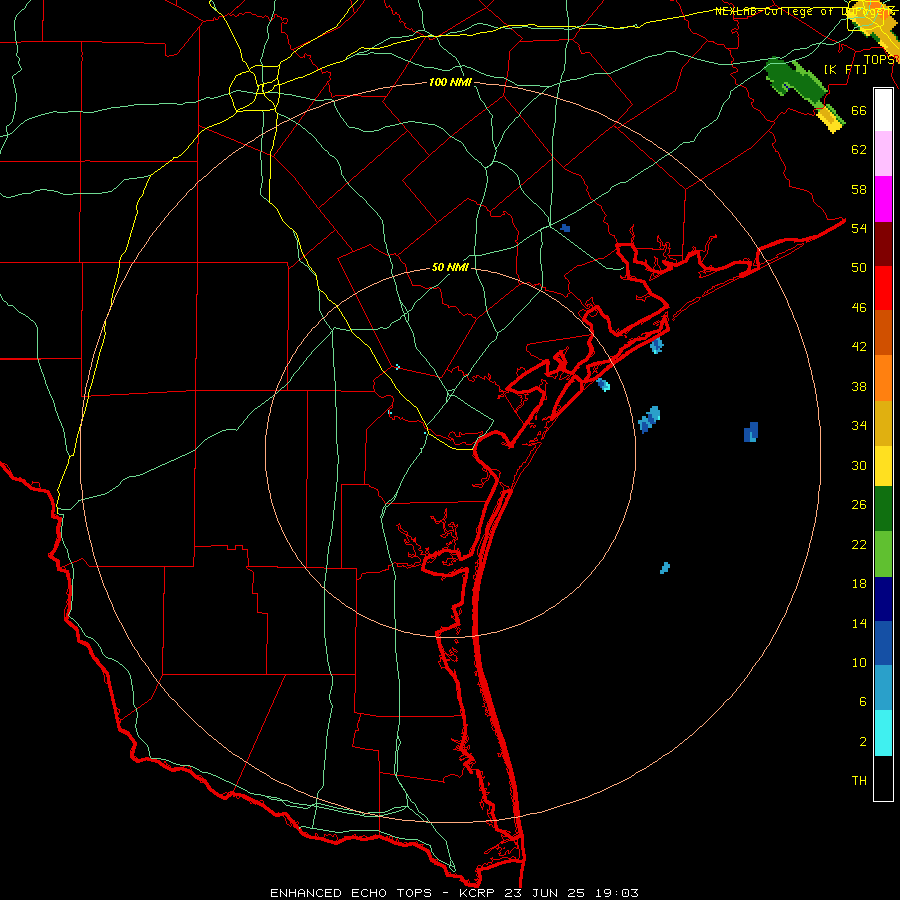Click the "TOPS" legend heading

[880, 59]
